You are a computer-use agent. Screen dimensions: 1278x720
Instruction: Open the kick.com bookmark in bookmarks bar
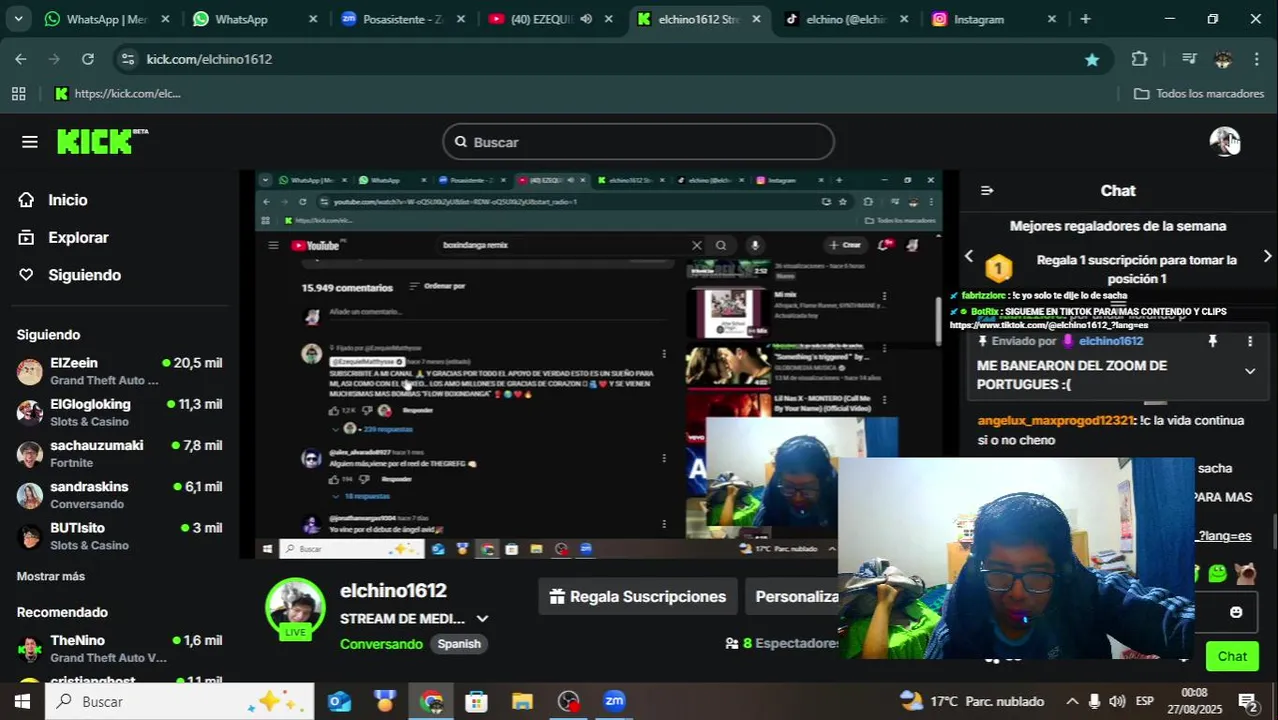tap(118, 93)
